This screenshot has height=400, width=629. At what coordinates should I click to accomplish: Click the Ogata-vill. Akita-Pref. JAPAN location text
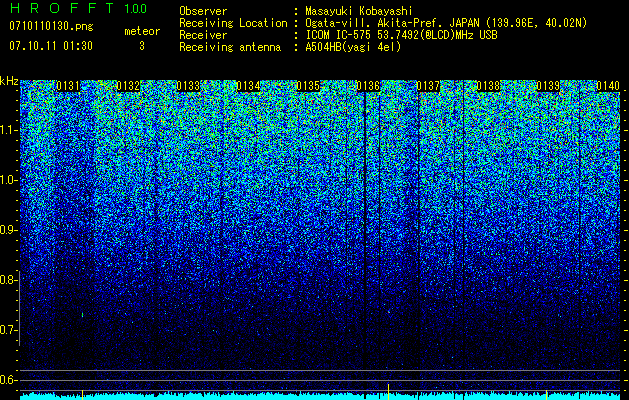[x=446, y=24]
